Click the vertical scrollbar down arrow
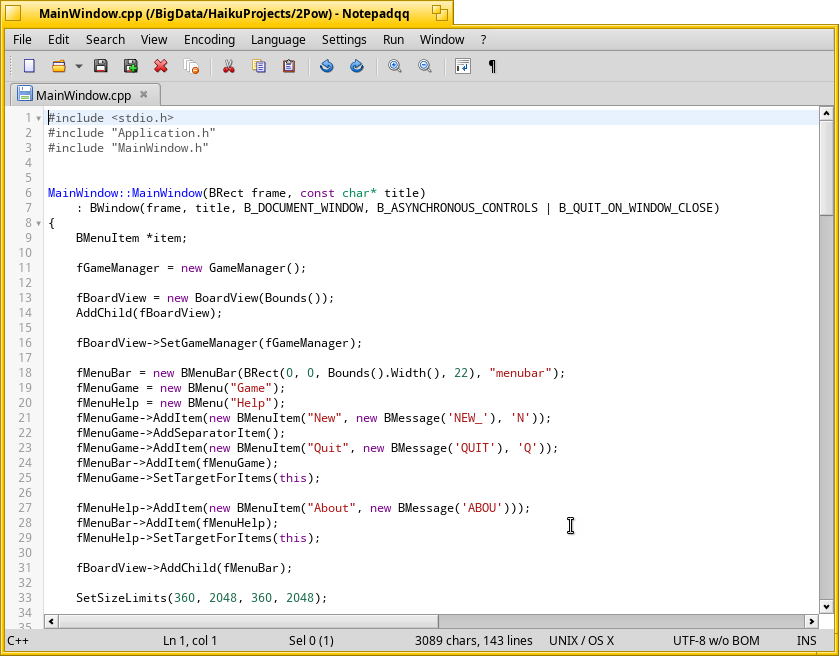The height and width of the screenshot is (656, 839). click(x=826, y=607)
